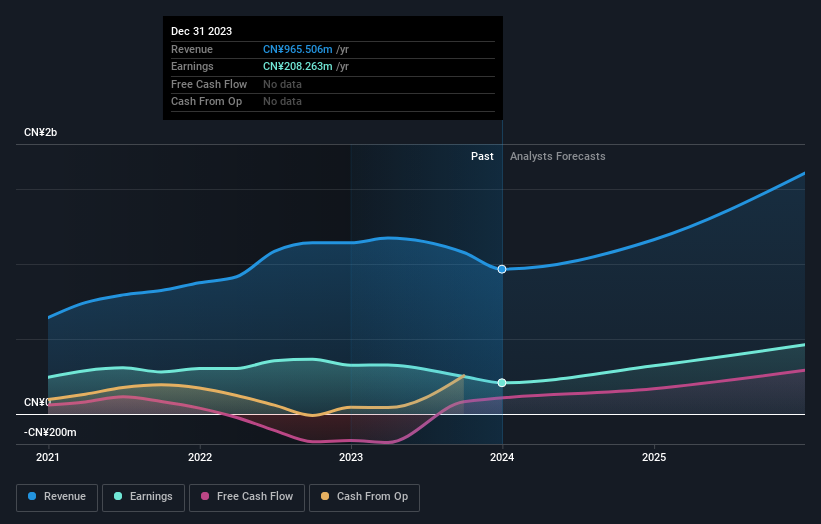
Task: Click the CN¥965.506m revenue value
Action: coord(297,49)
